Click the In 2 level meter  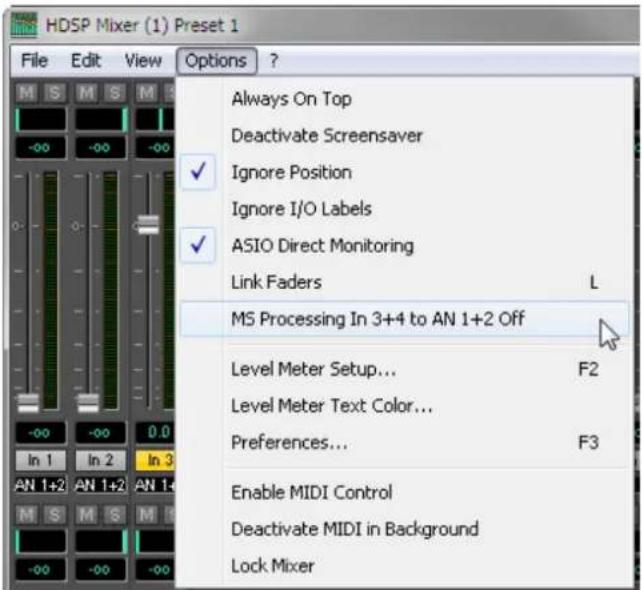pos(111,290)
